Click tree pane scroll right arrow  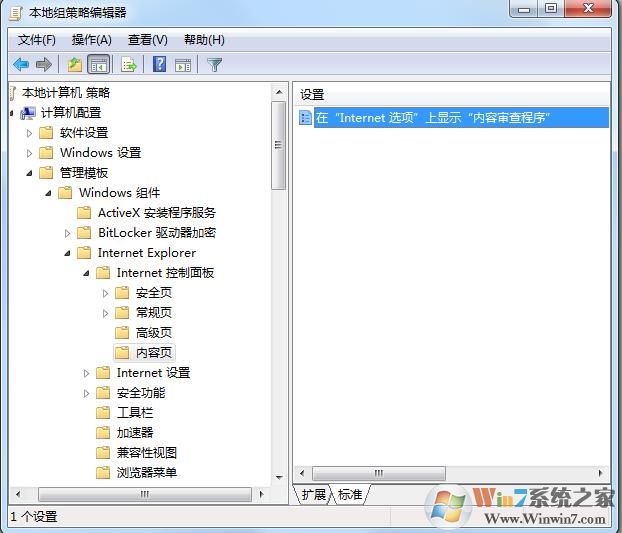(x=261, y=494)
